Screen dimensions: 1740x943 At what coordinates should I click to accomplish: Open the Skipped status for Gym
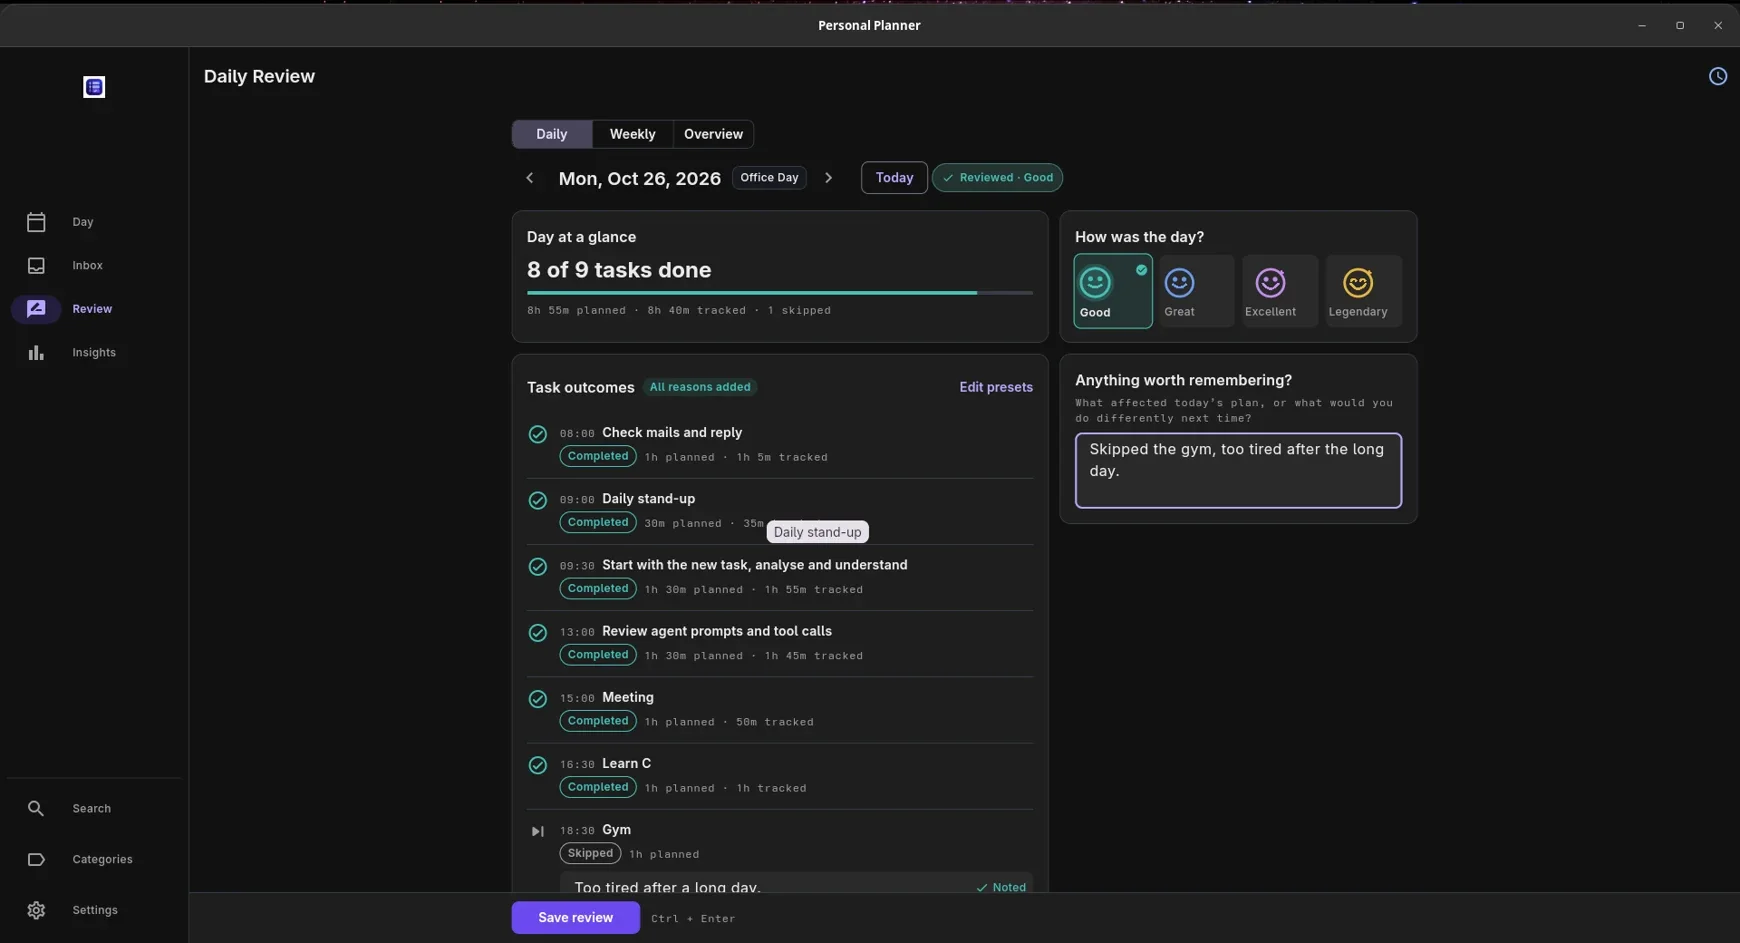[x=590, y=853]
